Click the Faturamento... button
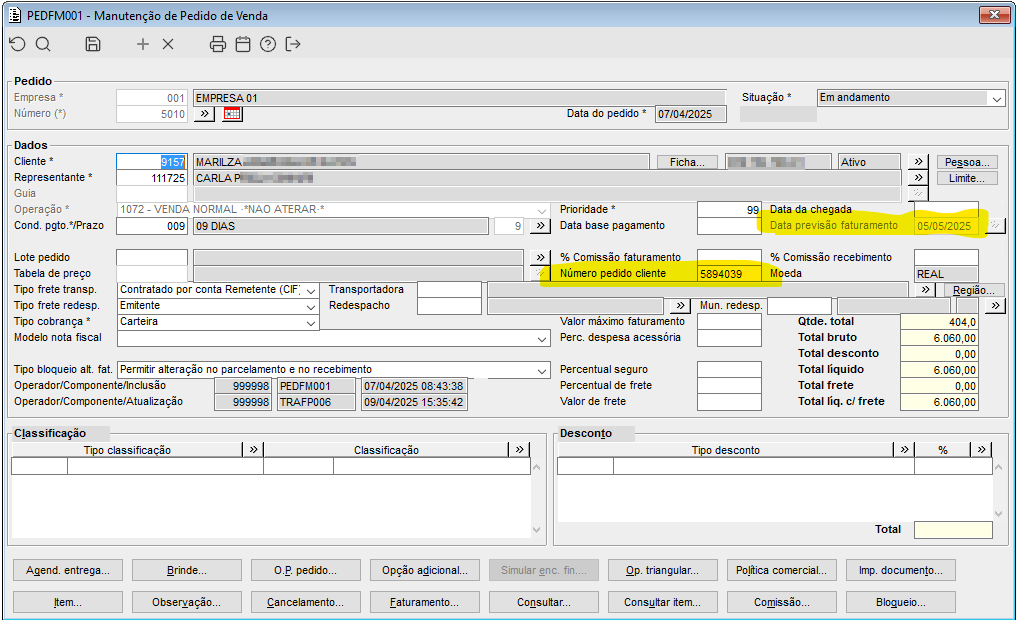This screenshot has height=620, width=1016. pos(425,602)
